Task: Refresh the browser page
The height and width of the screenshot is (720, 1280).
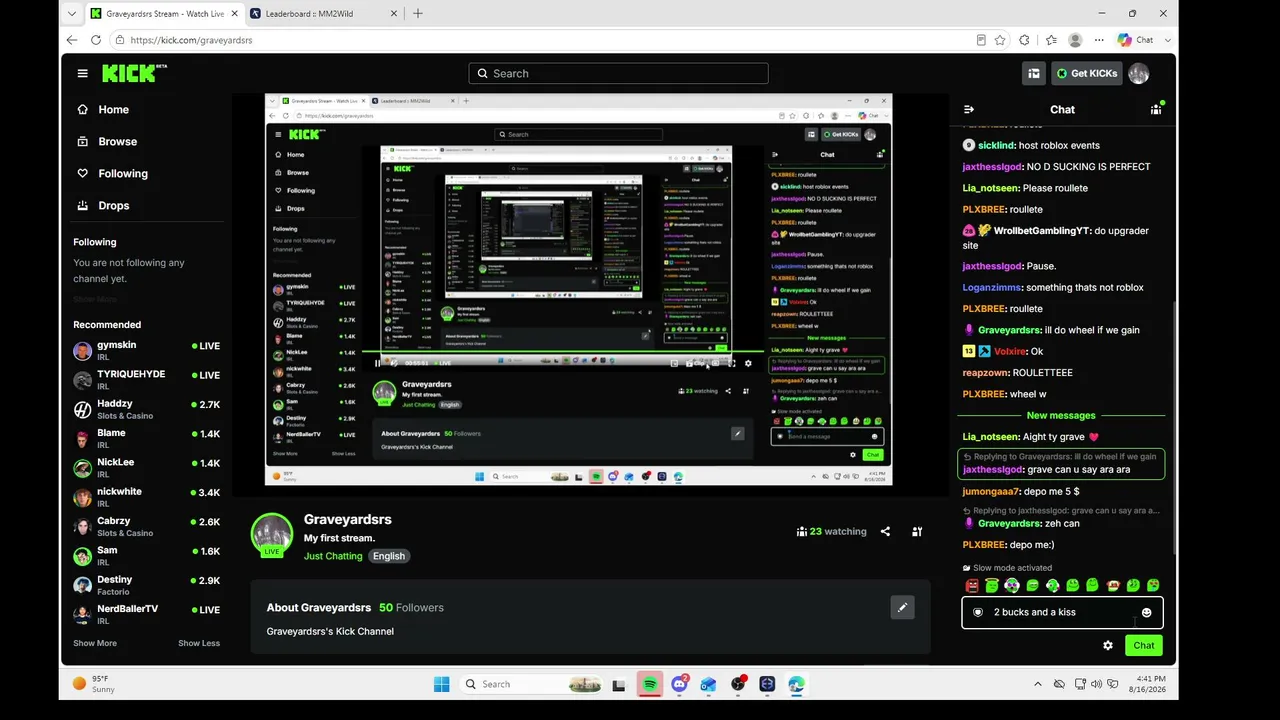Action: pyautogui.click(x=96, y=40)
